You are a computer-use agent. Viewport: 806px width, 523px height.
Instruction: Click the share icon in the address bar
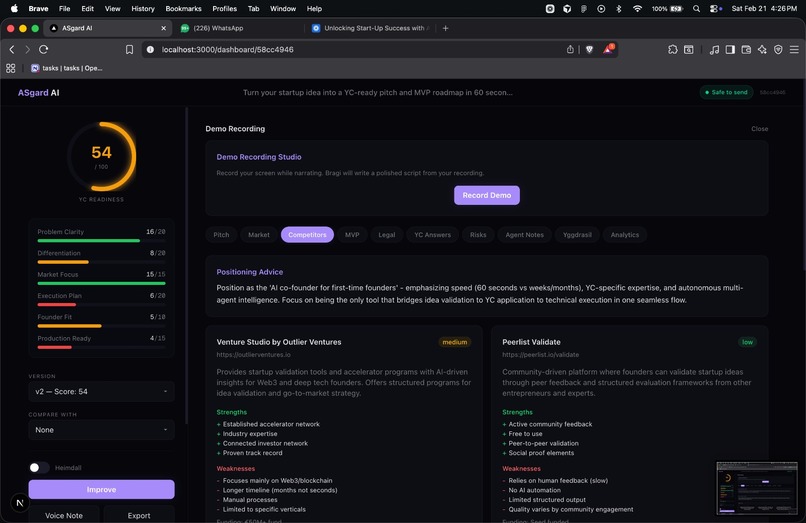click(570, 49)
